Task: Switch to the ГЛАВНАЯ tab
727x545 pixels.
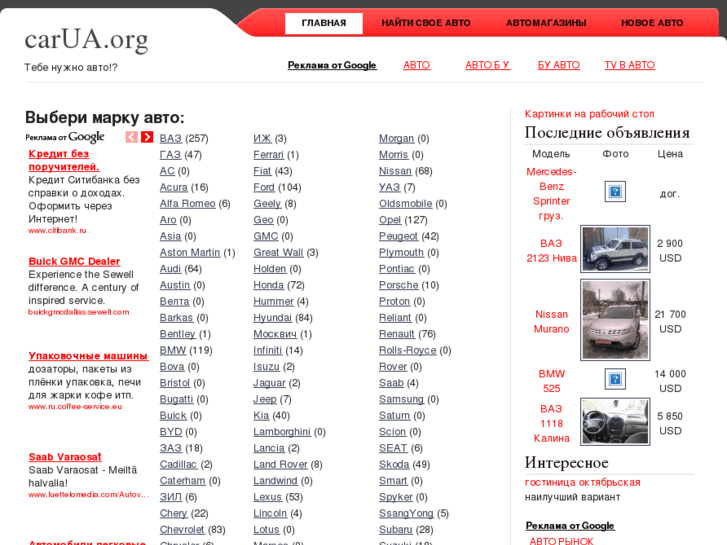Action: [324, 23]
